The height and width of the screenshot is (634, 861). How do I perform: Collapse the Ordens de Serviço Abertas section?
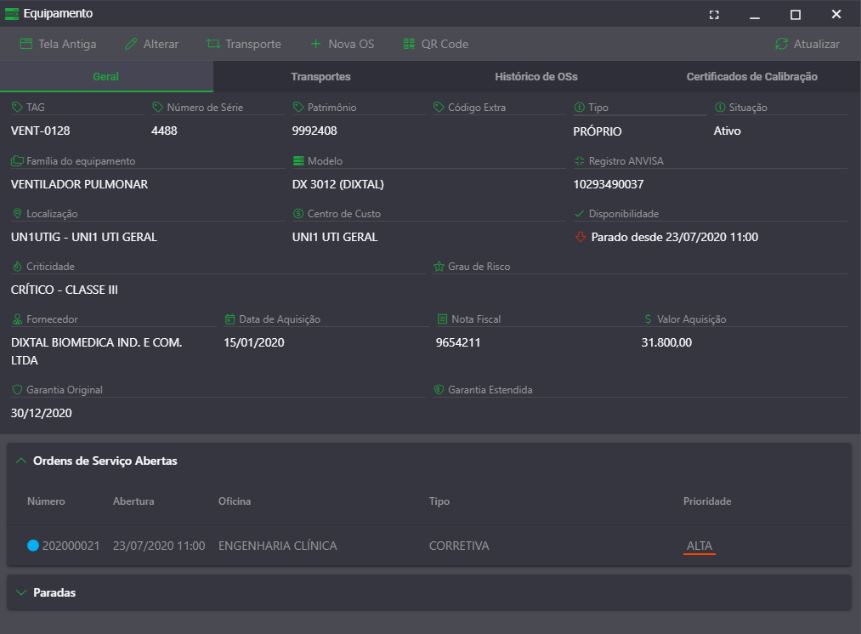[x=22, y=461]
